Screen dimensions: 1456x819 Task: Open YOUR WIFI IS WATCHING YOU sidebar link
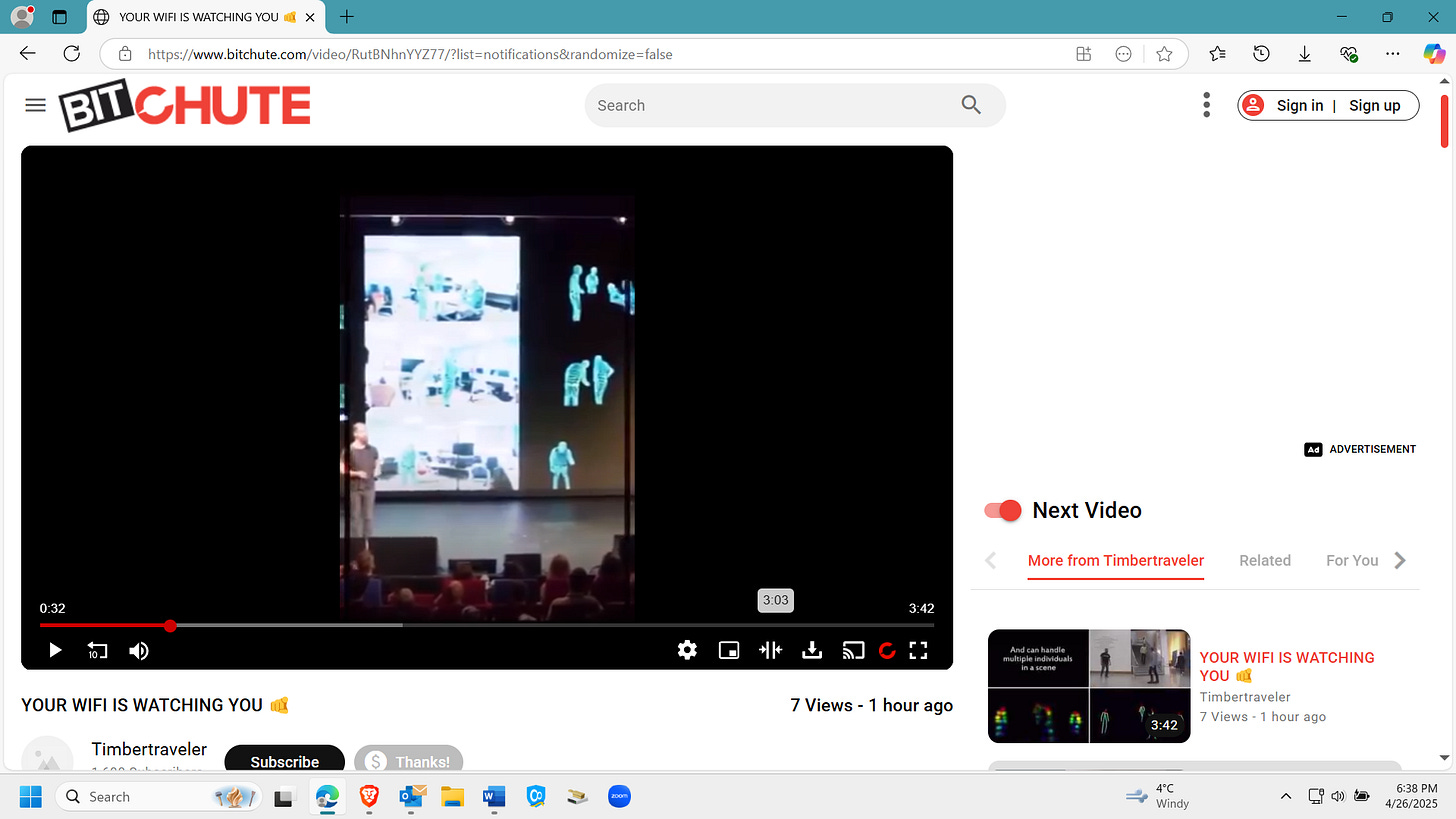1287,667
